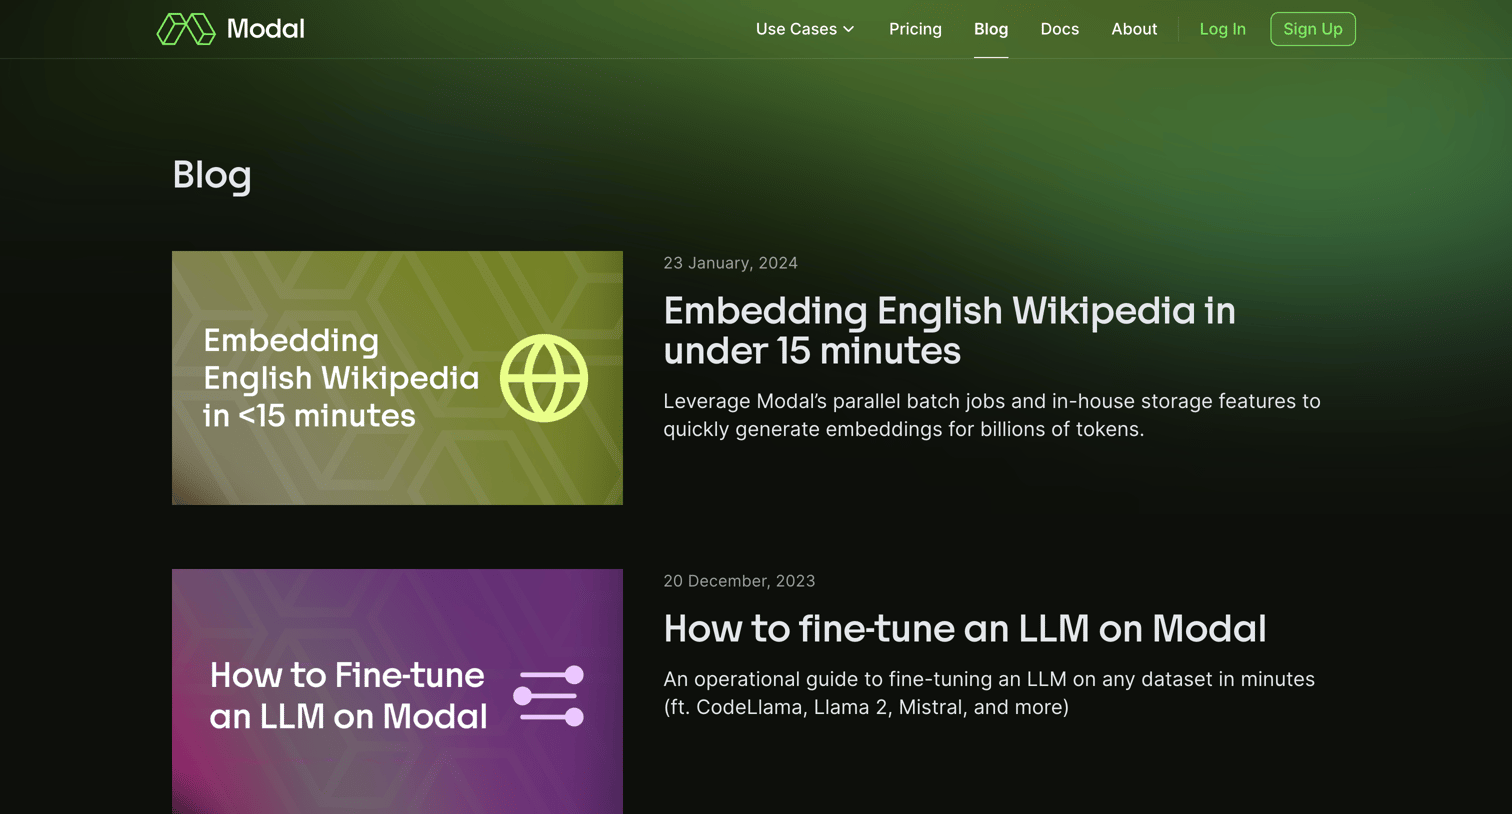This screenshot has height=814, width=1512.
Task: Open the Docs page
Action: (1059, 29)
